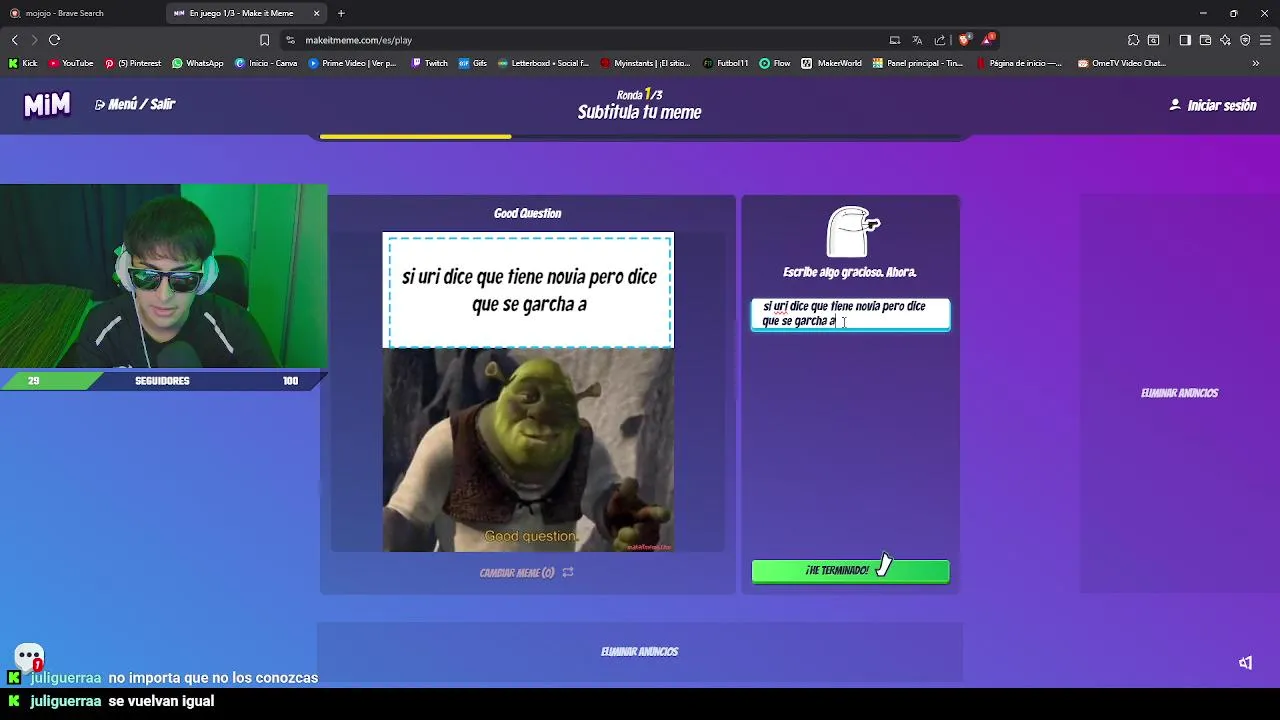Click the 'Escribe algo gracioso. Ahora.' prompt
The image size is (1280, 720).
click(x=849, y=272)
